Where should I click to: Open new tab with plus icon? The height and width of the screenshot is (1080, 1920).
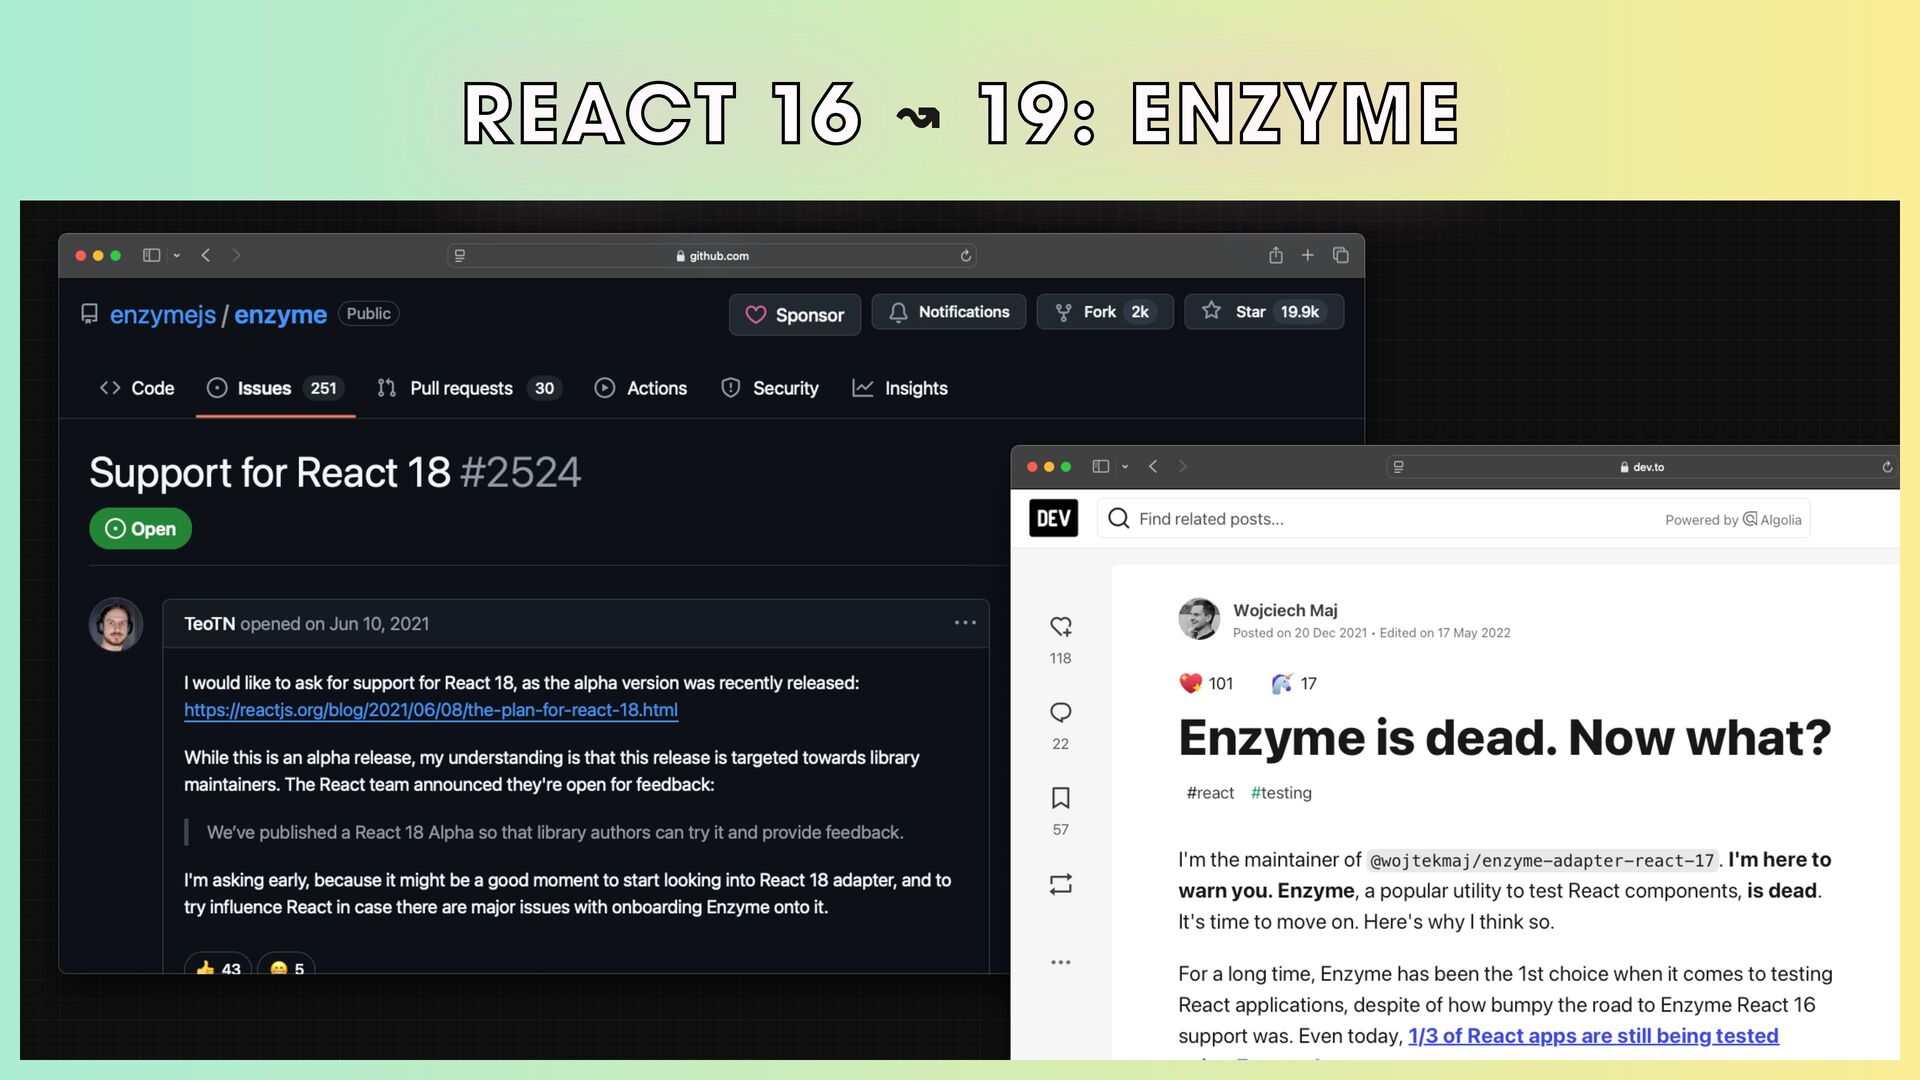[x=1307, y=255]
